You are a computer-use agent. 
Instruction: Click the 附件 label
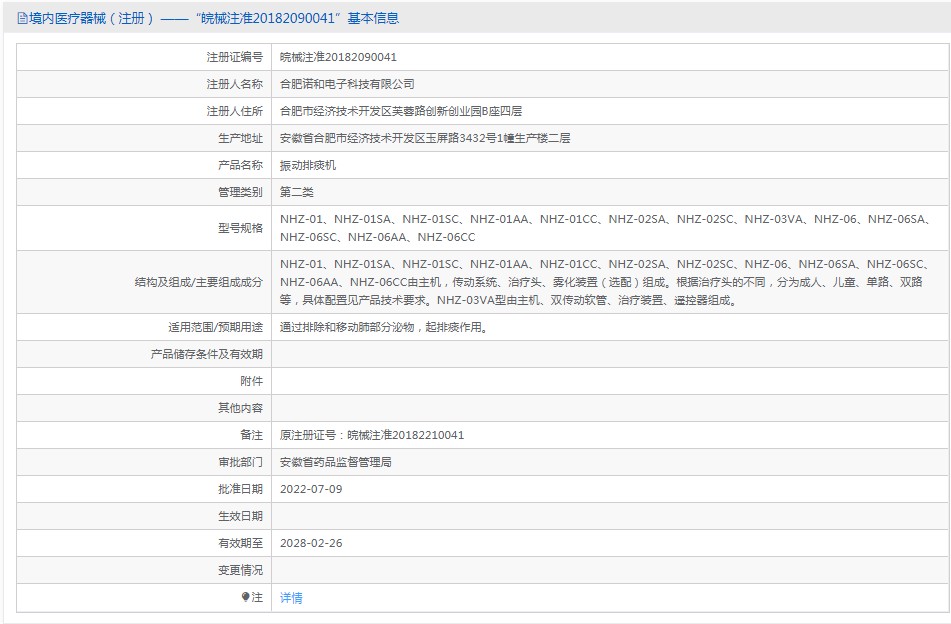point(252,381)
